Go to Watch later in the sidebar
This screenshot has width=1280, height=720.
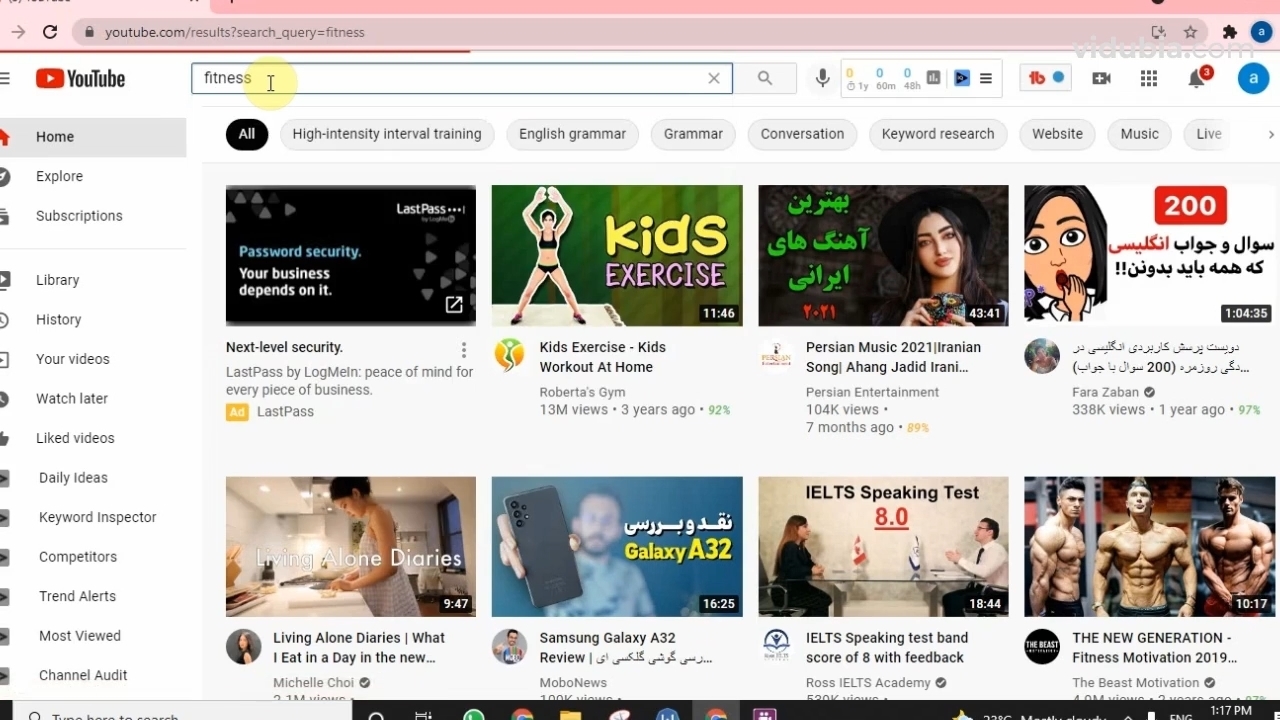click(x=72, y=398)
